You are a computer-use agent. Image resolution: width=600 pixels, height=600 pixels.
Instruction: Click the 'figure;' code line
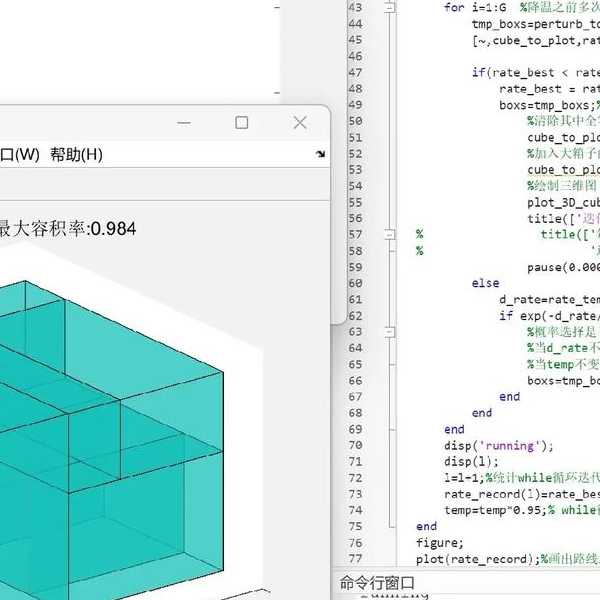point(440,543)
